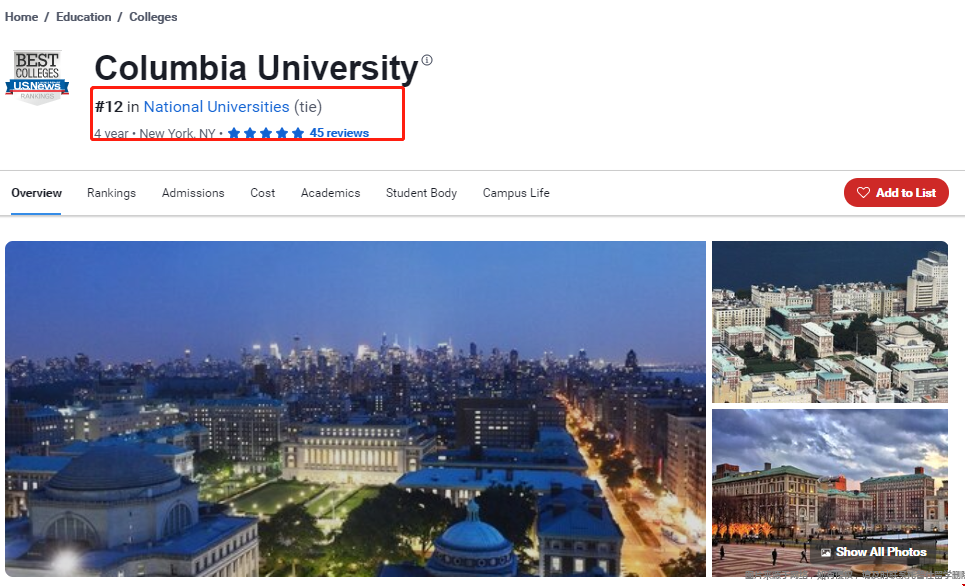Click the Best Colleges U.S. News badge
Screen dimensions: 965x586
coord(37,78)
